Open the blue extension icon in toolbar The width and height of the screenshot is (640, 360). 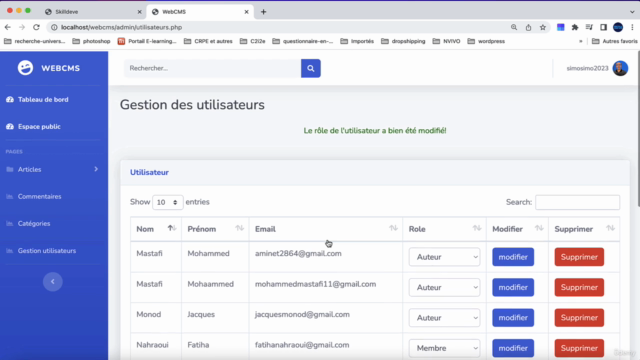click(x=560, y=27)
